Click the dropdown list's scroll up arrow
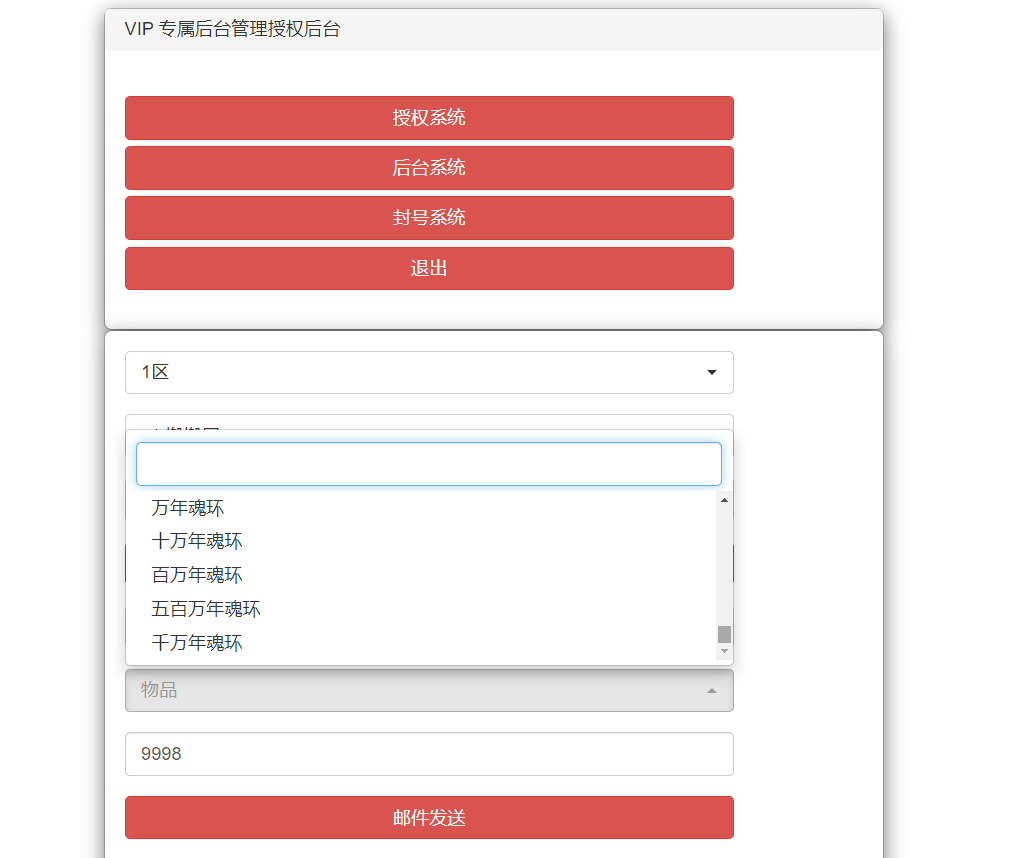1017x858 pixels. [x=724, y=499]
